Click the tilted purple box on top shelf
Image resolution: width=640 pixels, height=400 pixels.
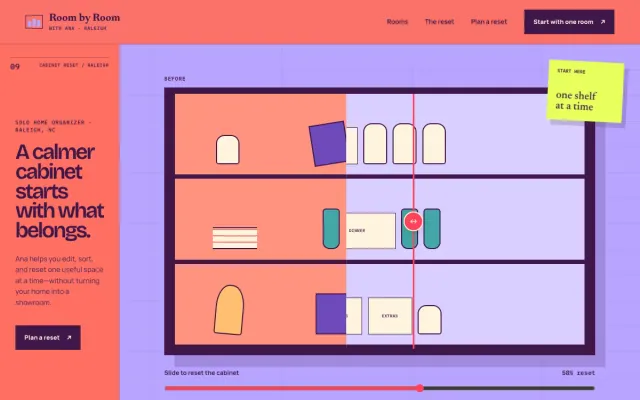click(328, 143)
